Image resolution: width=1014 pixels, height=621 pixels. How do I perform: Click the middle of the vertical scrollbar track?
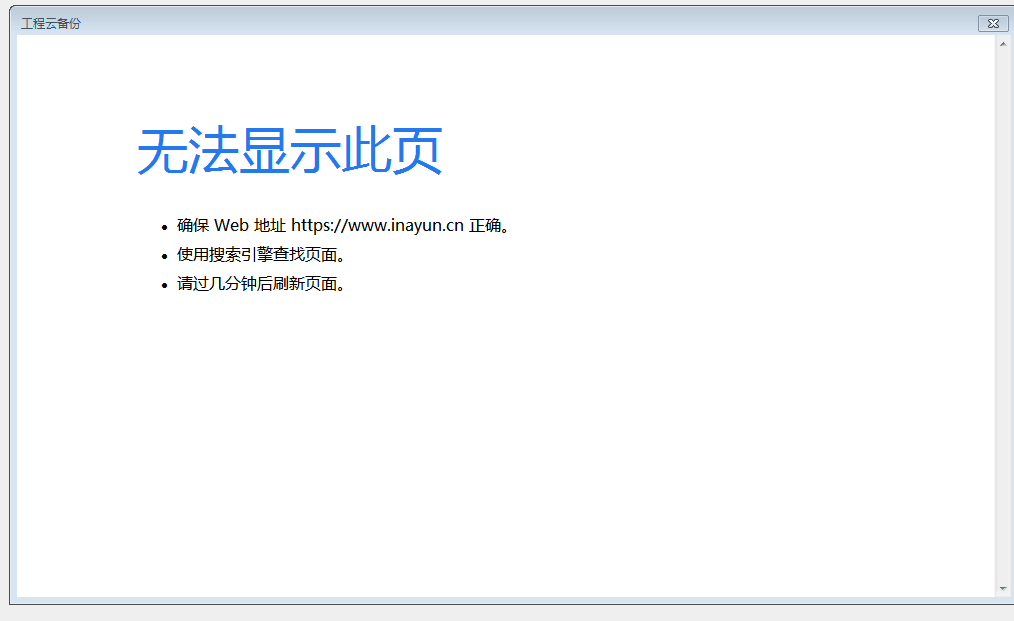pos(1003,316)
